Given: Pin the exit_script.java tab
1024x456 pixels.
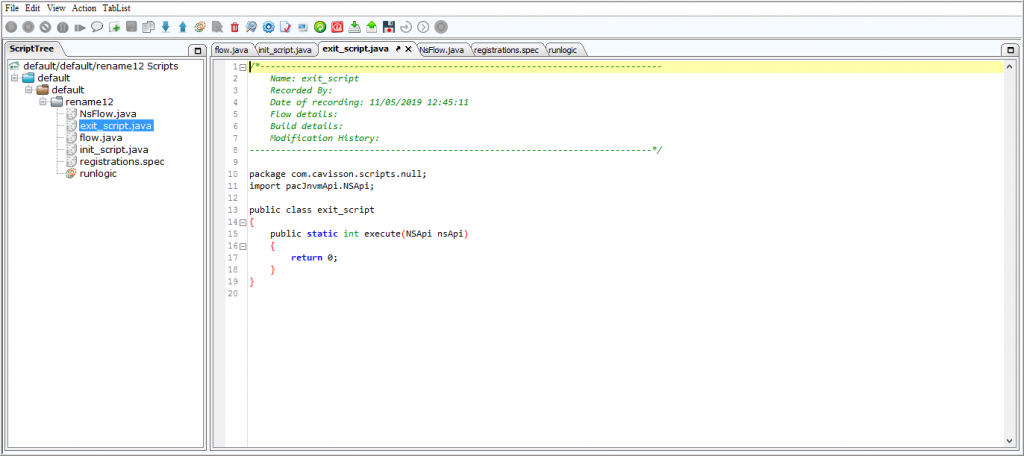Looking at the screenshot, I should point(398,49).
